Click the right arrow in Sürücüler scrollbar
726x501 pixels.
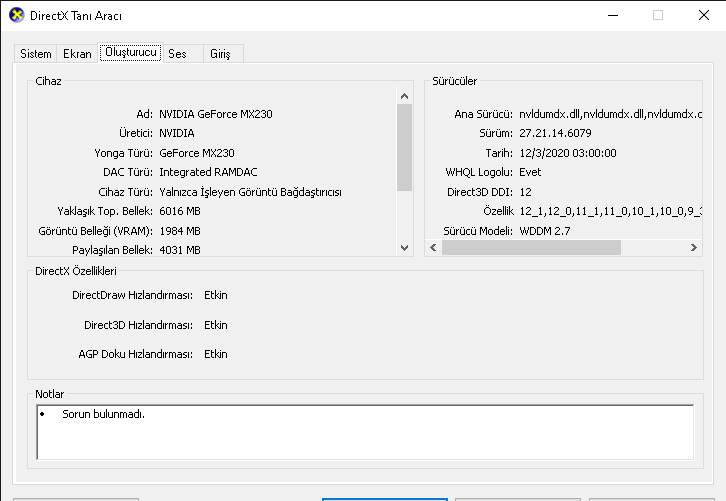click(694, 247)
